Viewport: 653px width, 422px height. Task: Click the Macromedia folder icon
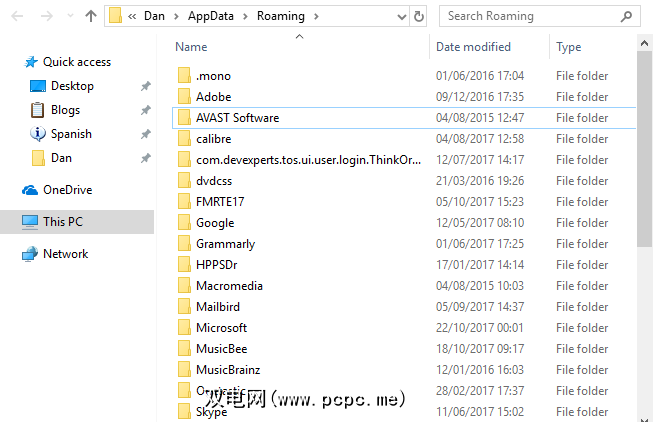point(184,286)
